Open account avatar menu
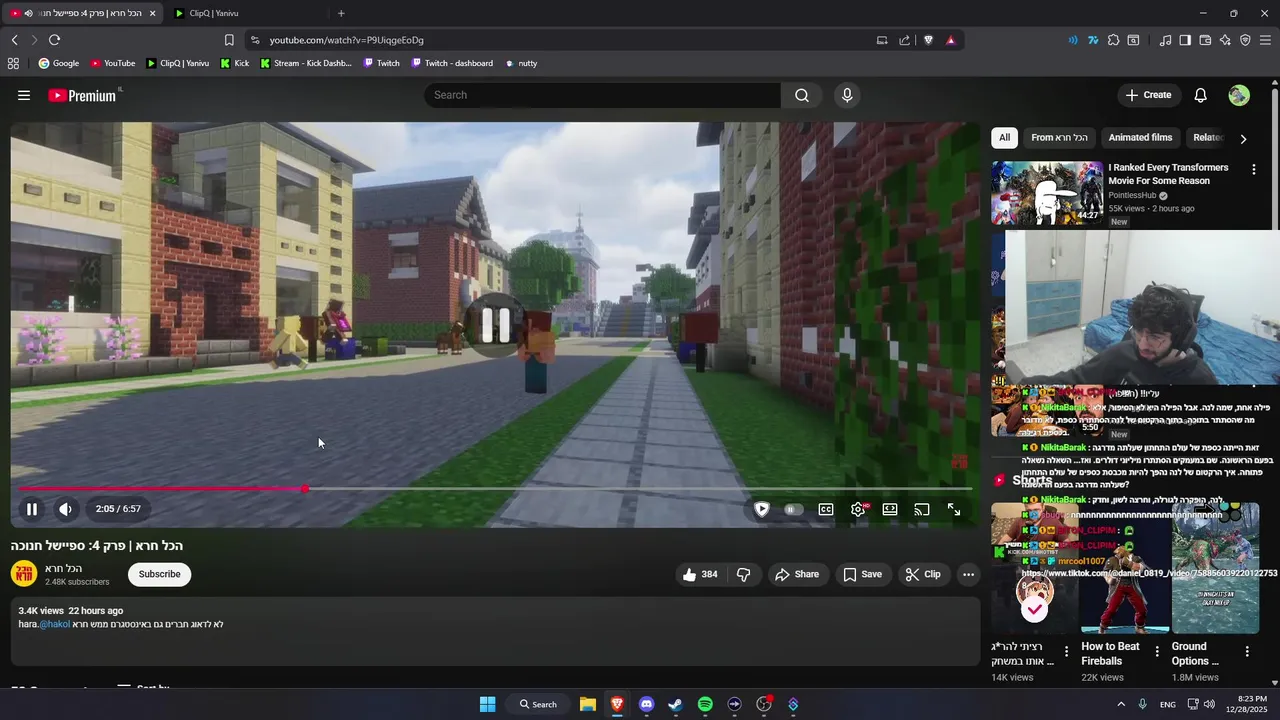1280x720 pixels. (x=1239, y=95)
